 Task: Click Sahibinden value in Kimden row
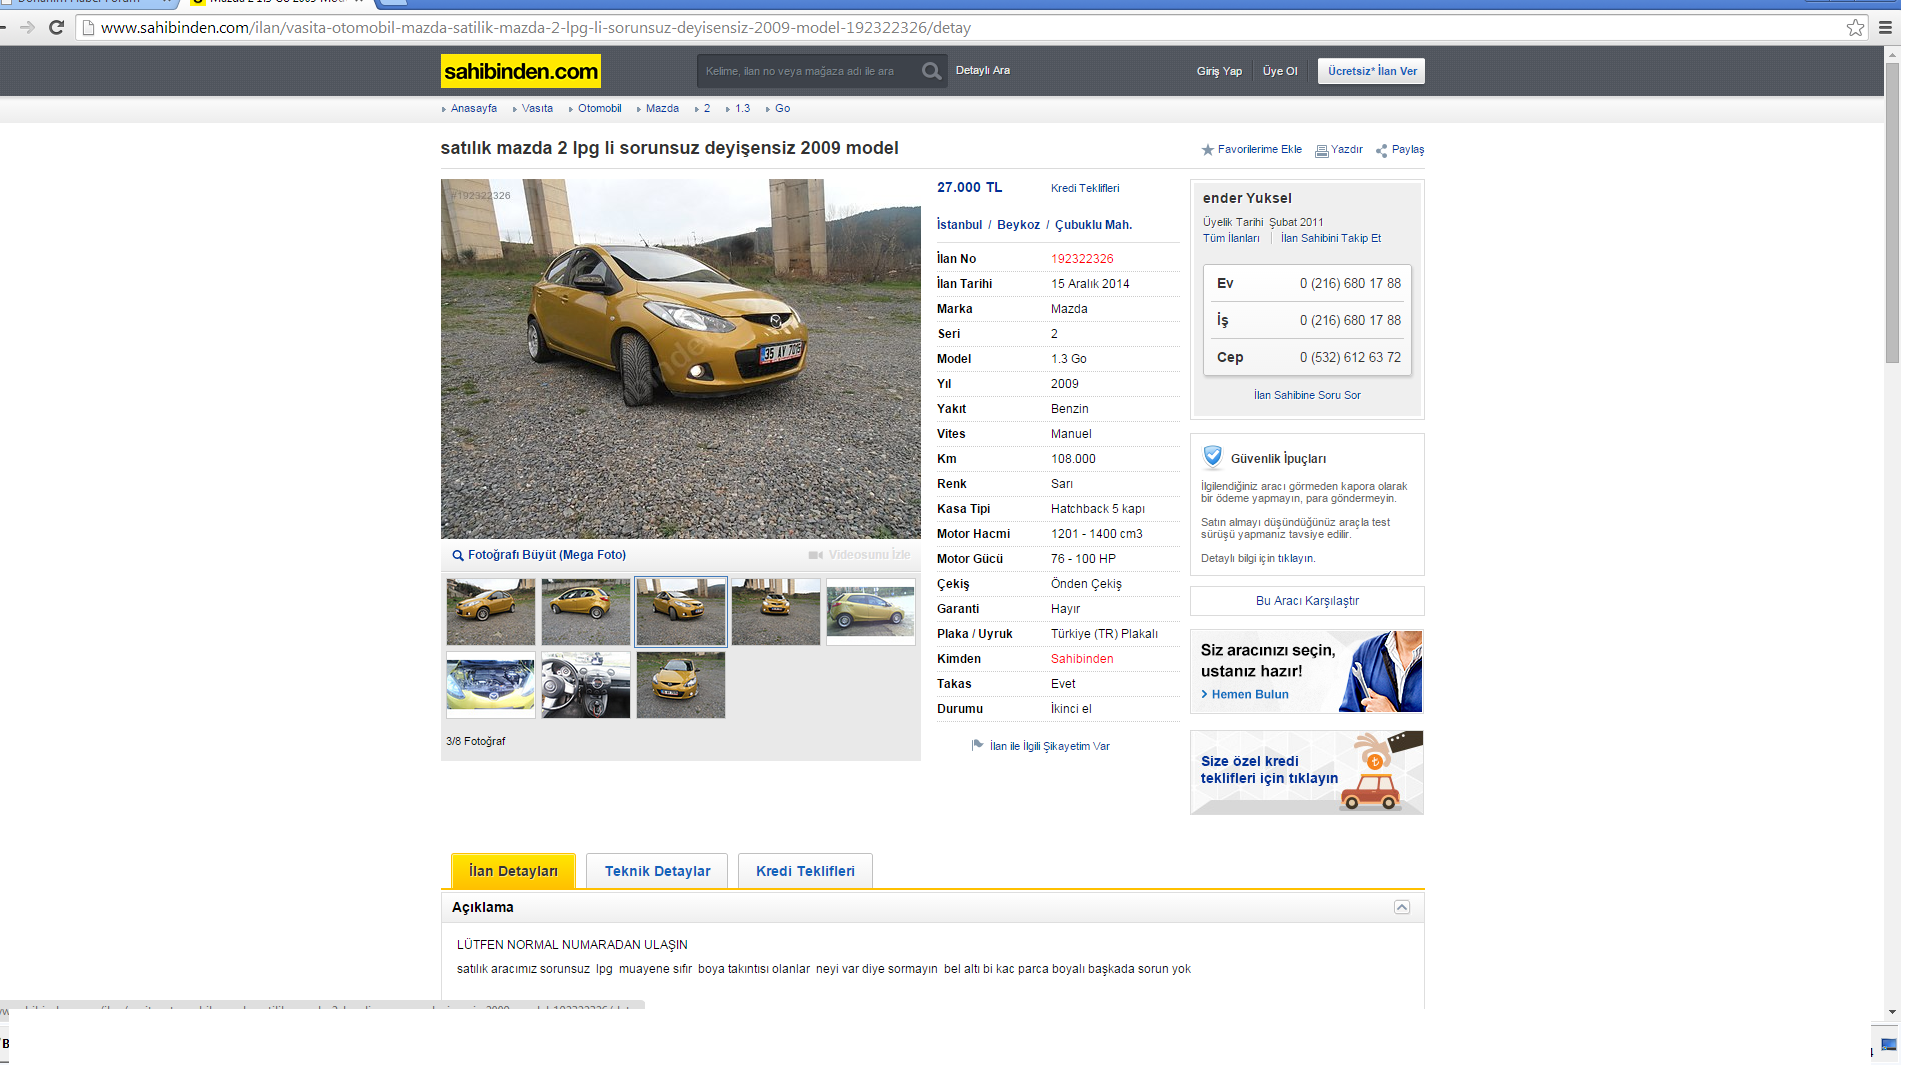point(1082,659)
